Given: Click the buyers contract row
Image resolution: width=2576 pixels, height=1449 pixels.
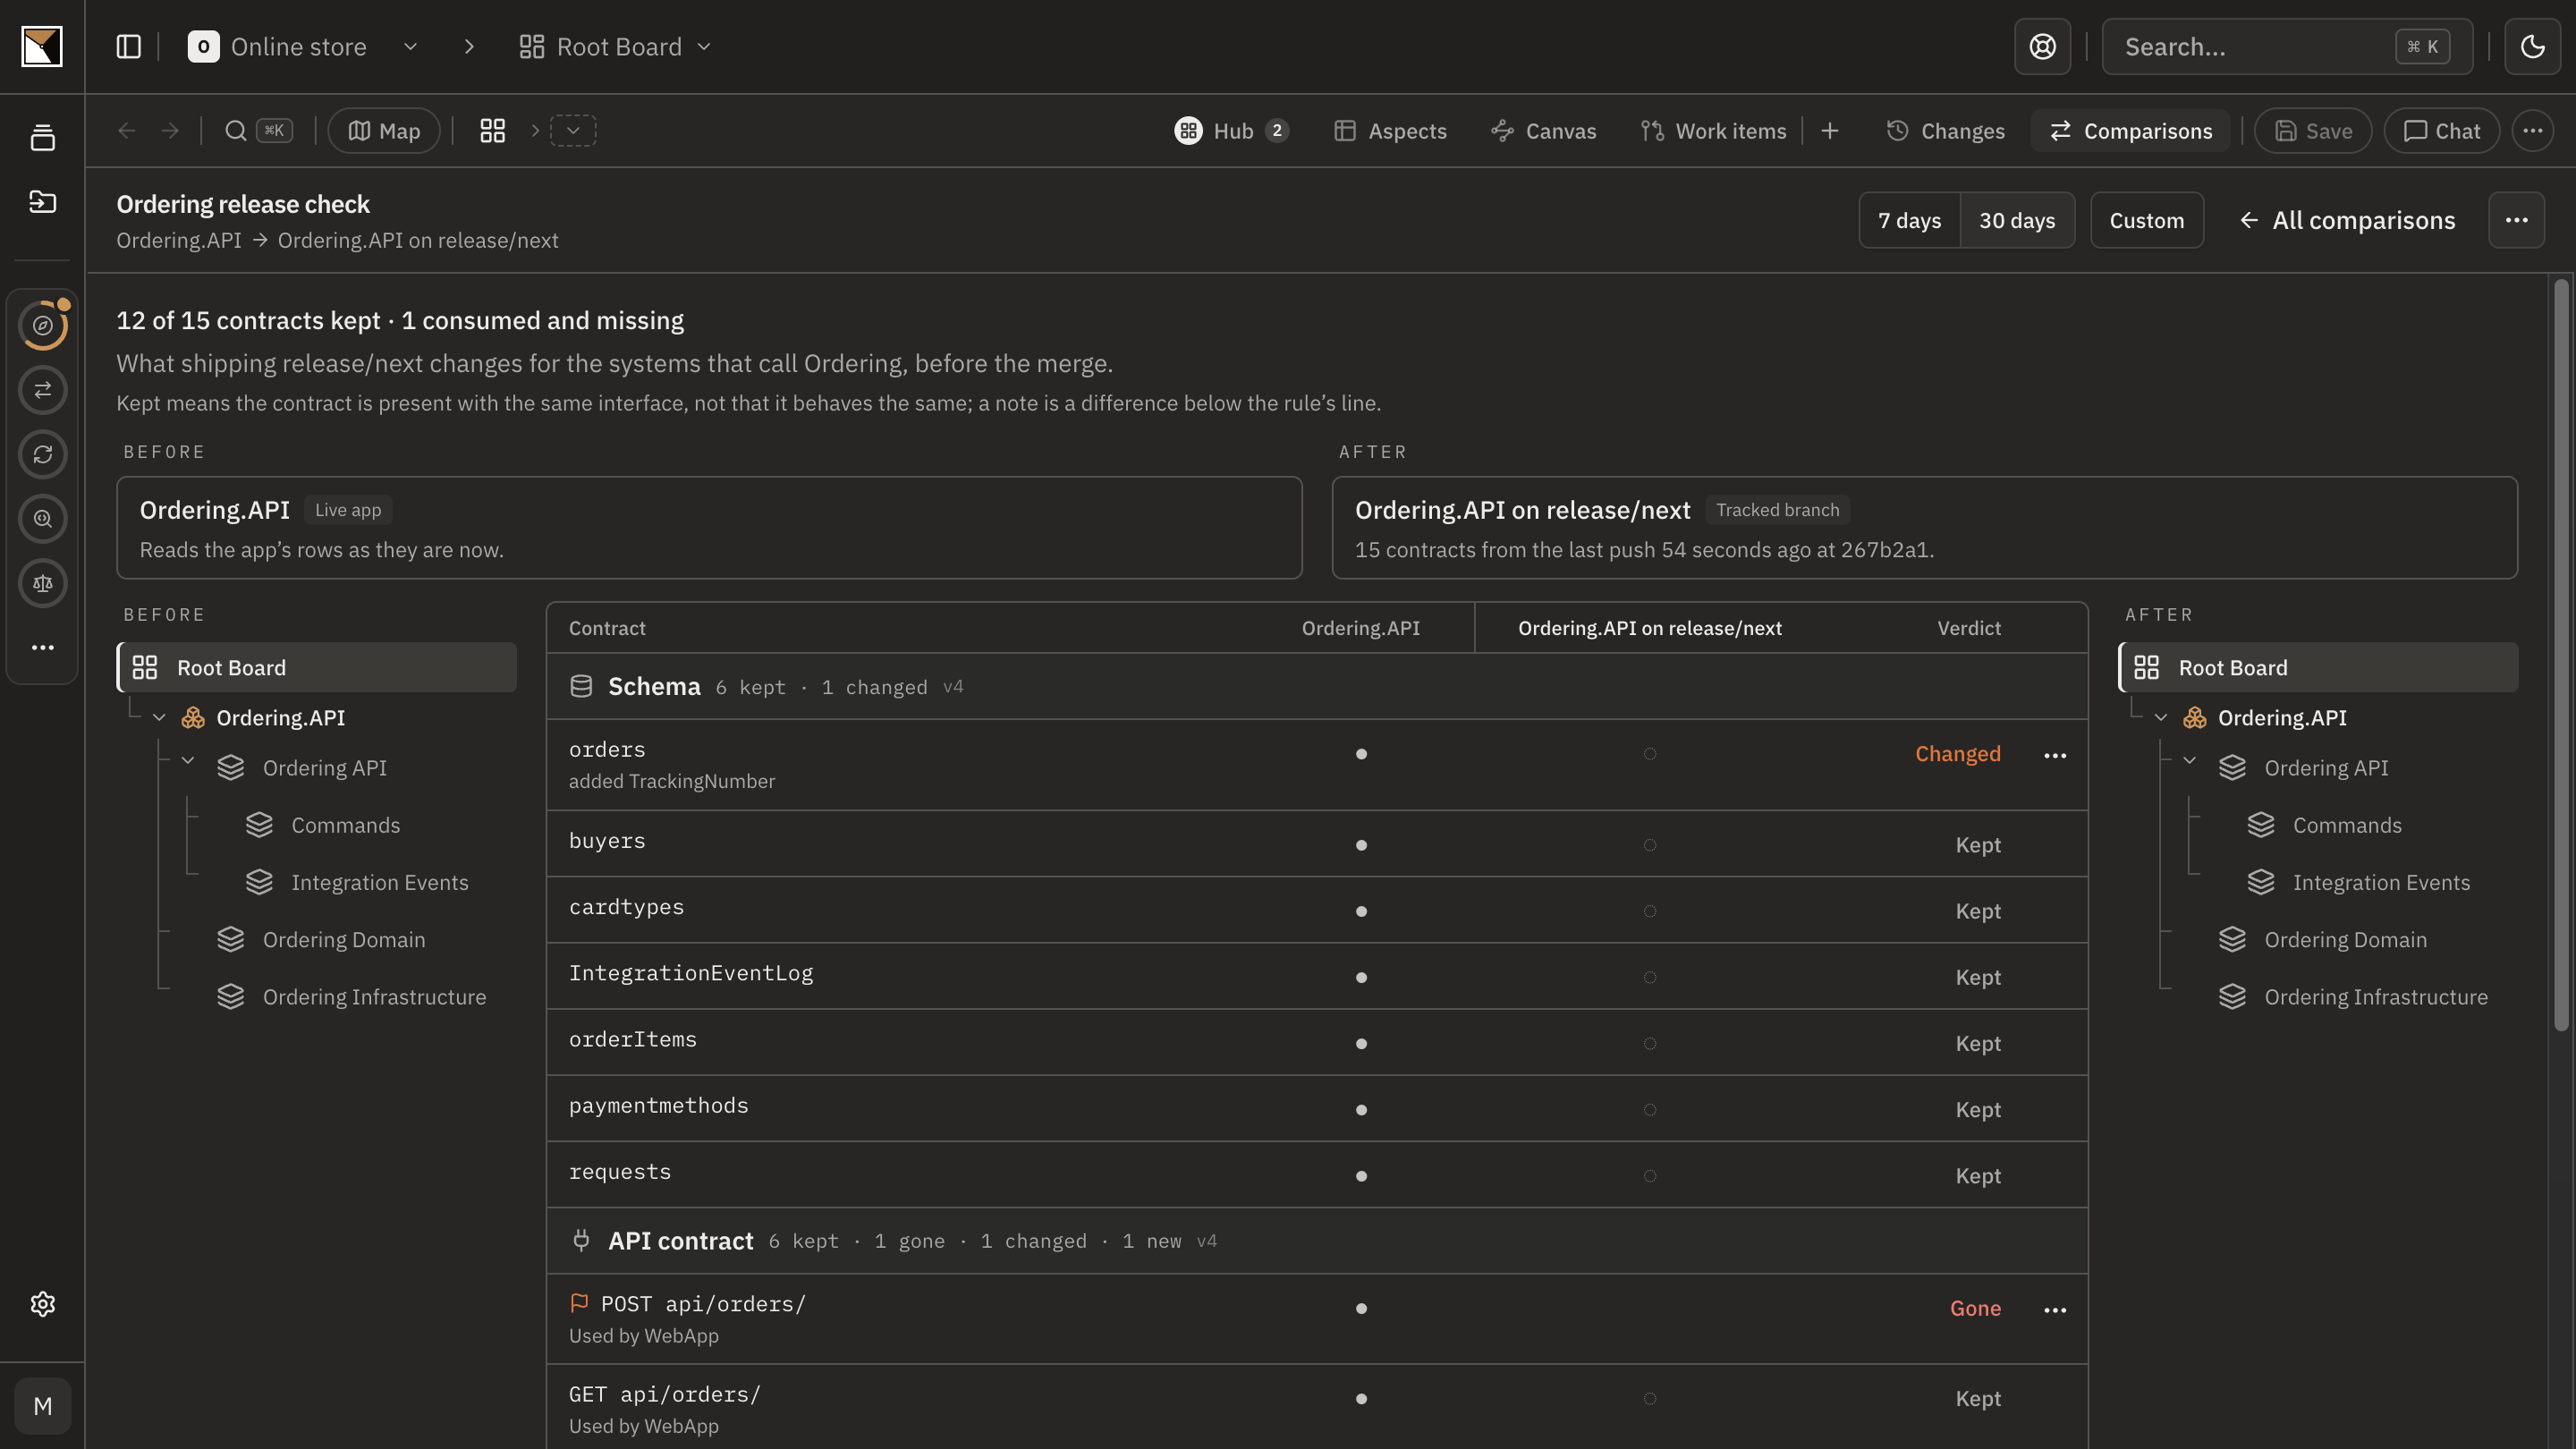Looking at the screenshot, I should (1317, 844).
